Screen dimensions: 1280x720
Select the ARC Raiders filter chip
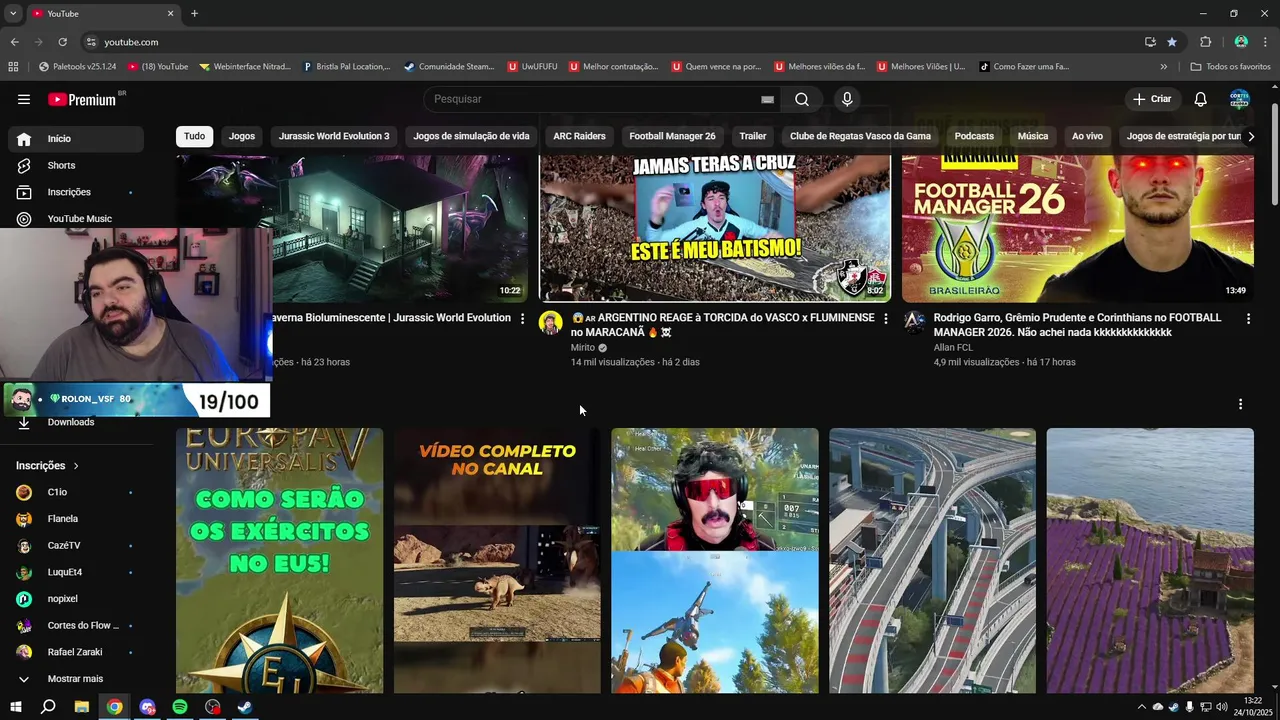point(579,136)
